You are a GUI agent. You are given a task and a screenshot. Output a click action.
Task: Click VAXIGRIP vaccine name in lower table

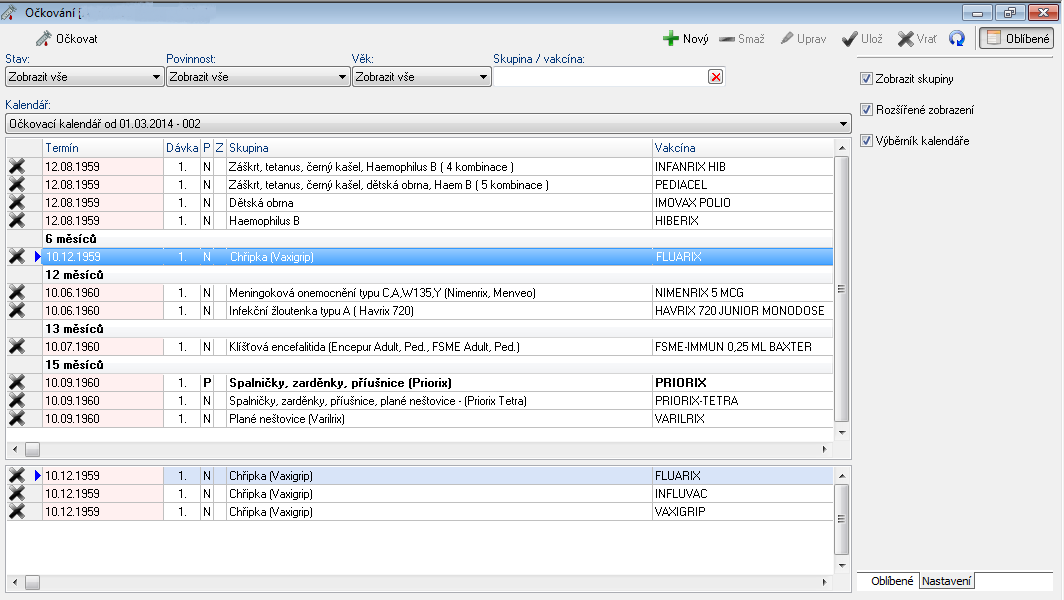[680, 512]
